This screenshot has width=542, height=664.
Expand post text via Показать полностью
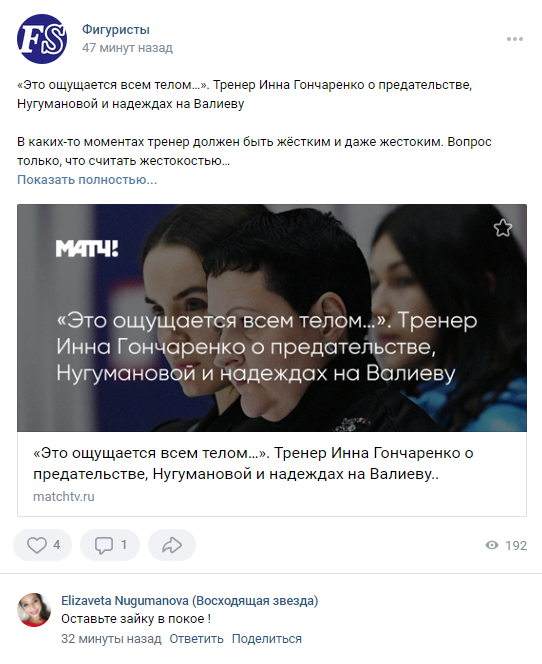tap(87, 180)
